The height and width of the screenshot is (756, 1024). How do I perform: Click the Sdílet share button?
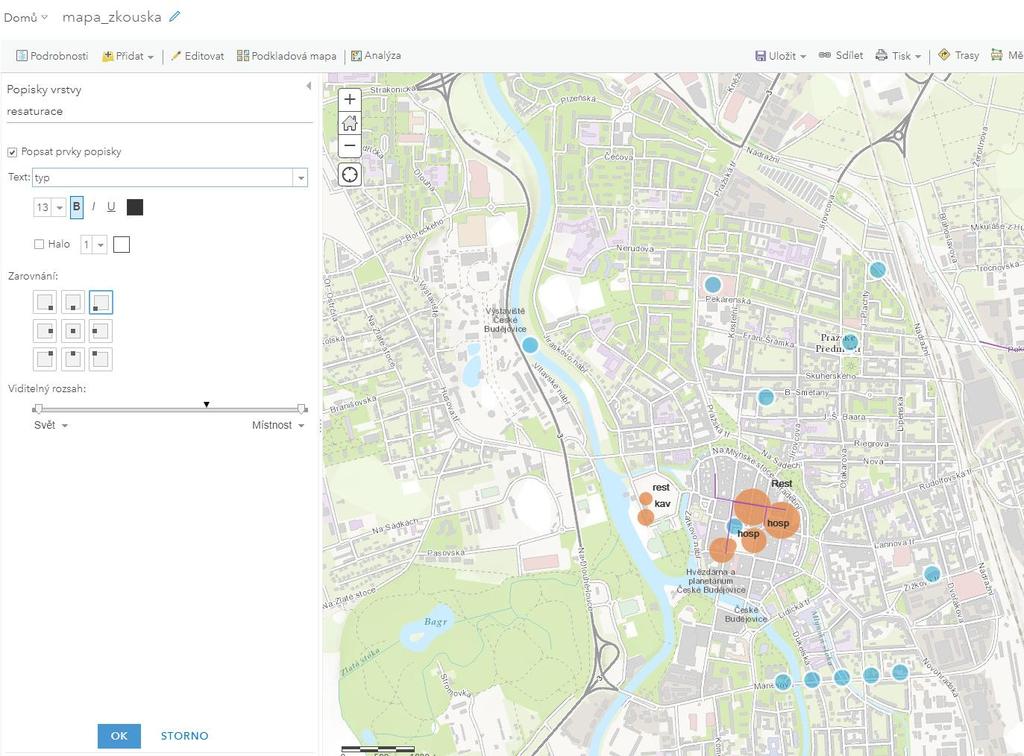(841, 56)
